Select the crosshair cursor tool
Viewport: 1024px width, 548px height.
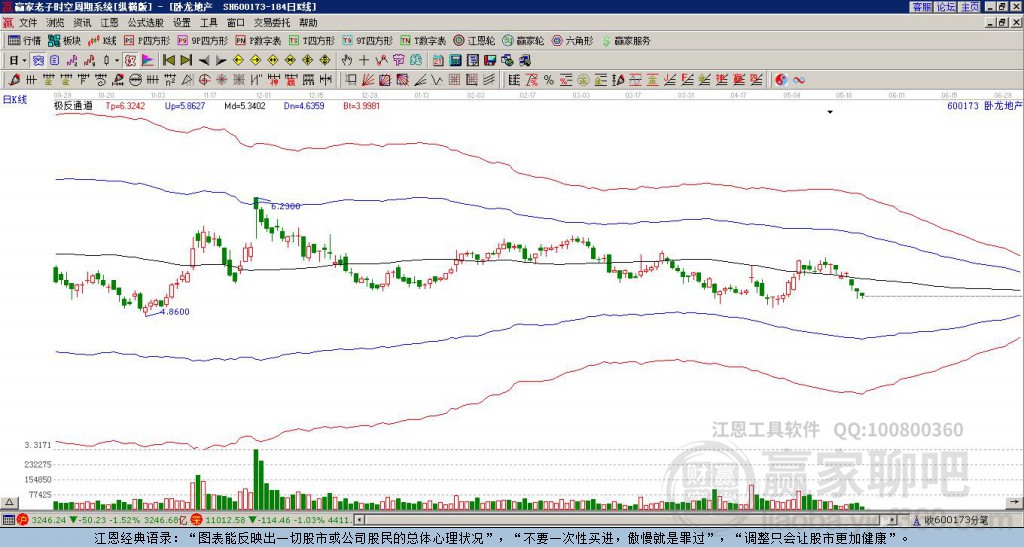coord(364,60)
